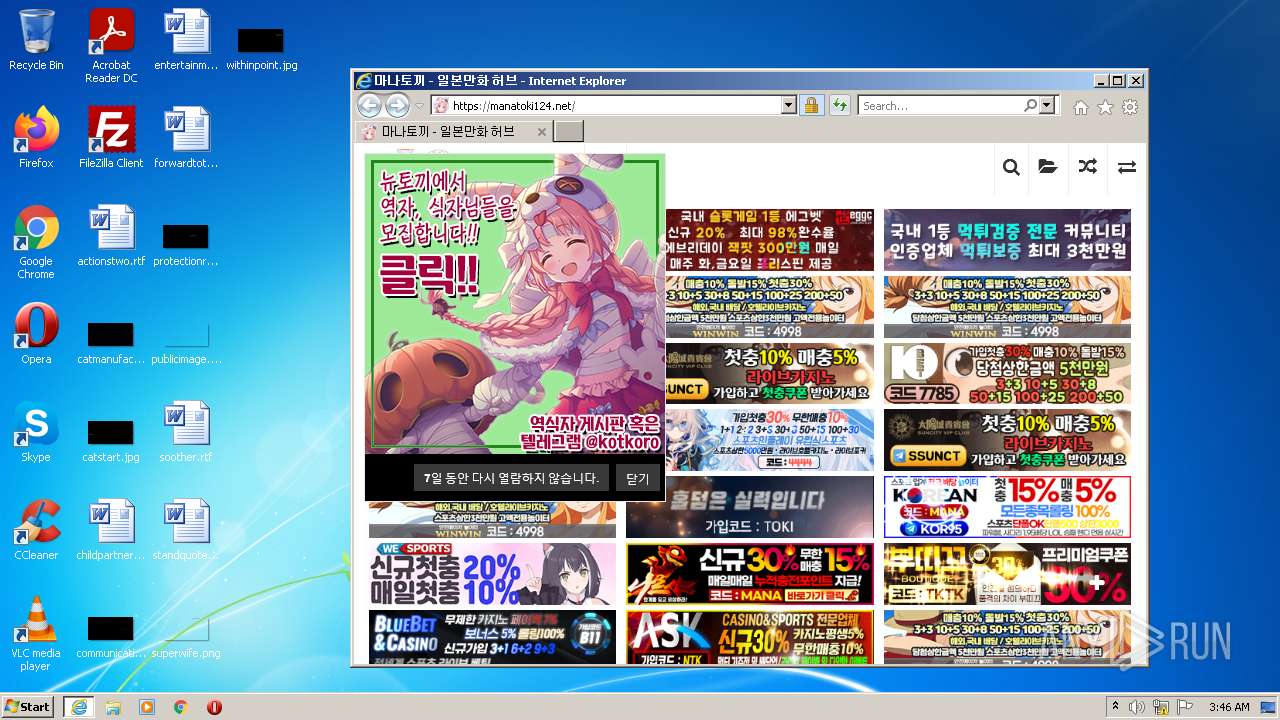Open the BLUEBET & CASINO banner
1280x720 pixels.
click(492, 637)
